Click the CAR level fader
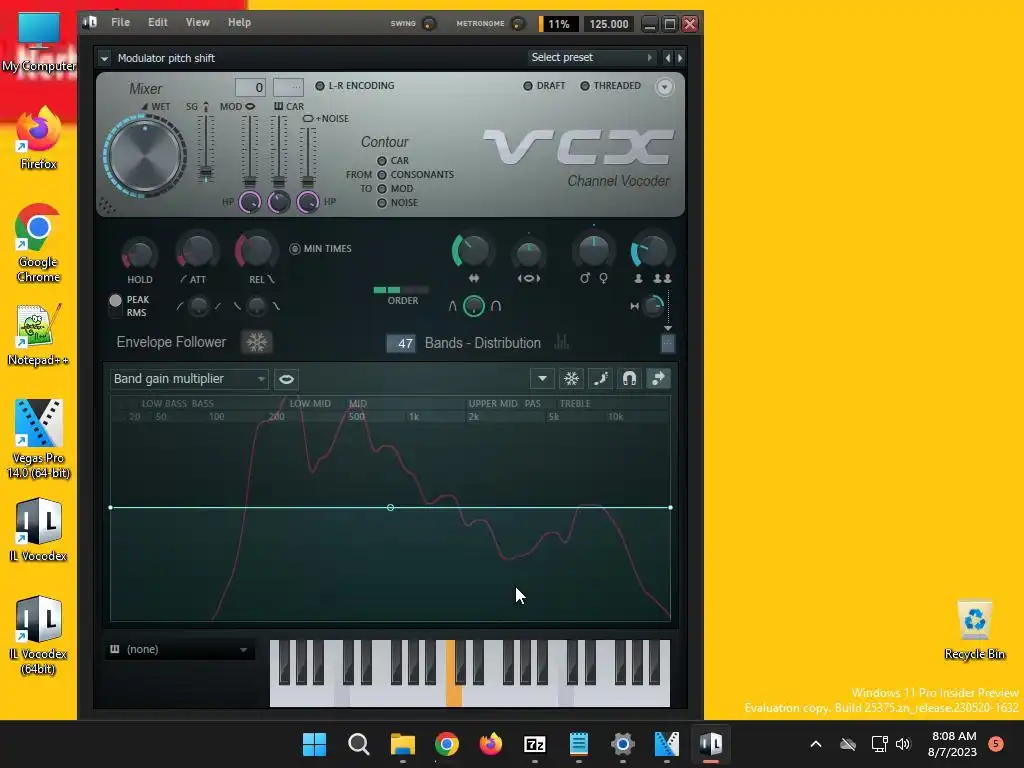This screenshot has height=768, width=1024. (x=278, y=181)
